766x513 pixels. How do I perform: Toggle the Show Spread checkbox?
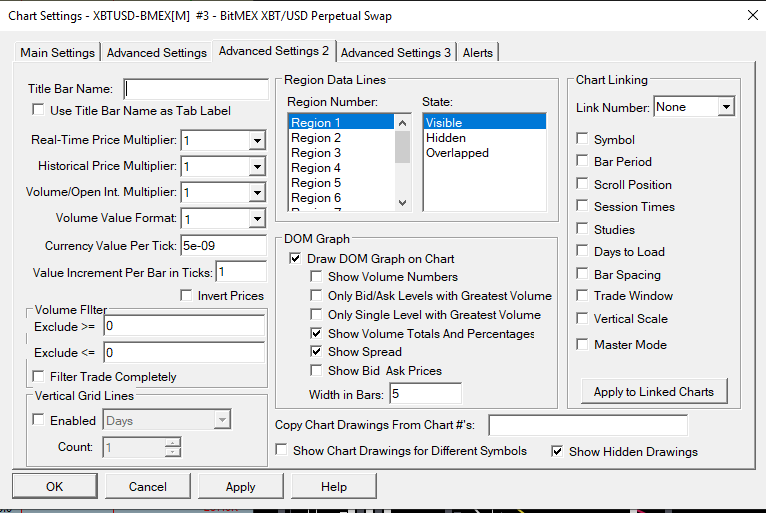(x=316, y=351)
